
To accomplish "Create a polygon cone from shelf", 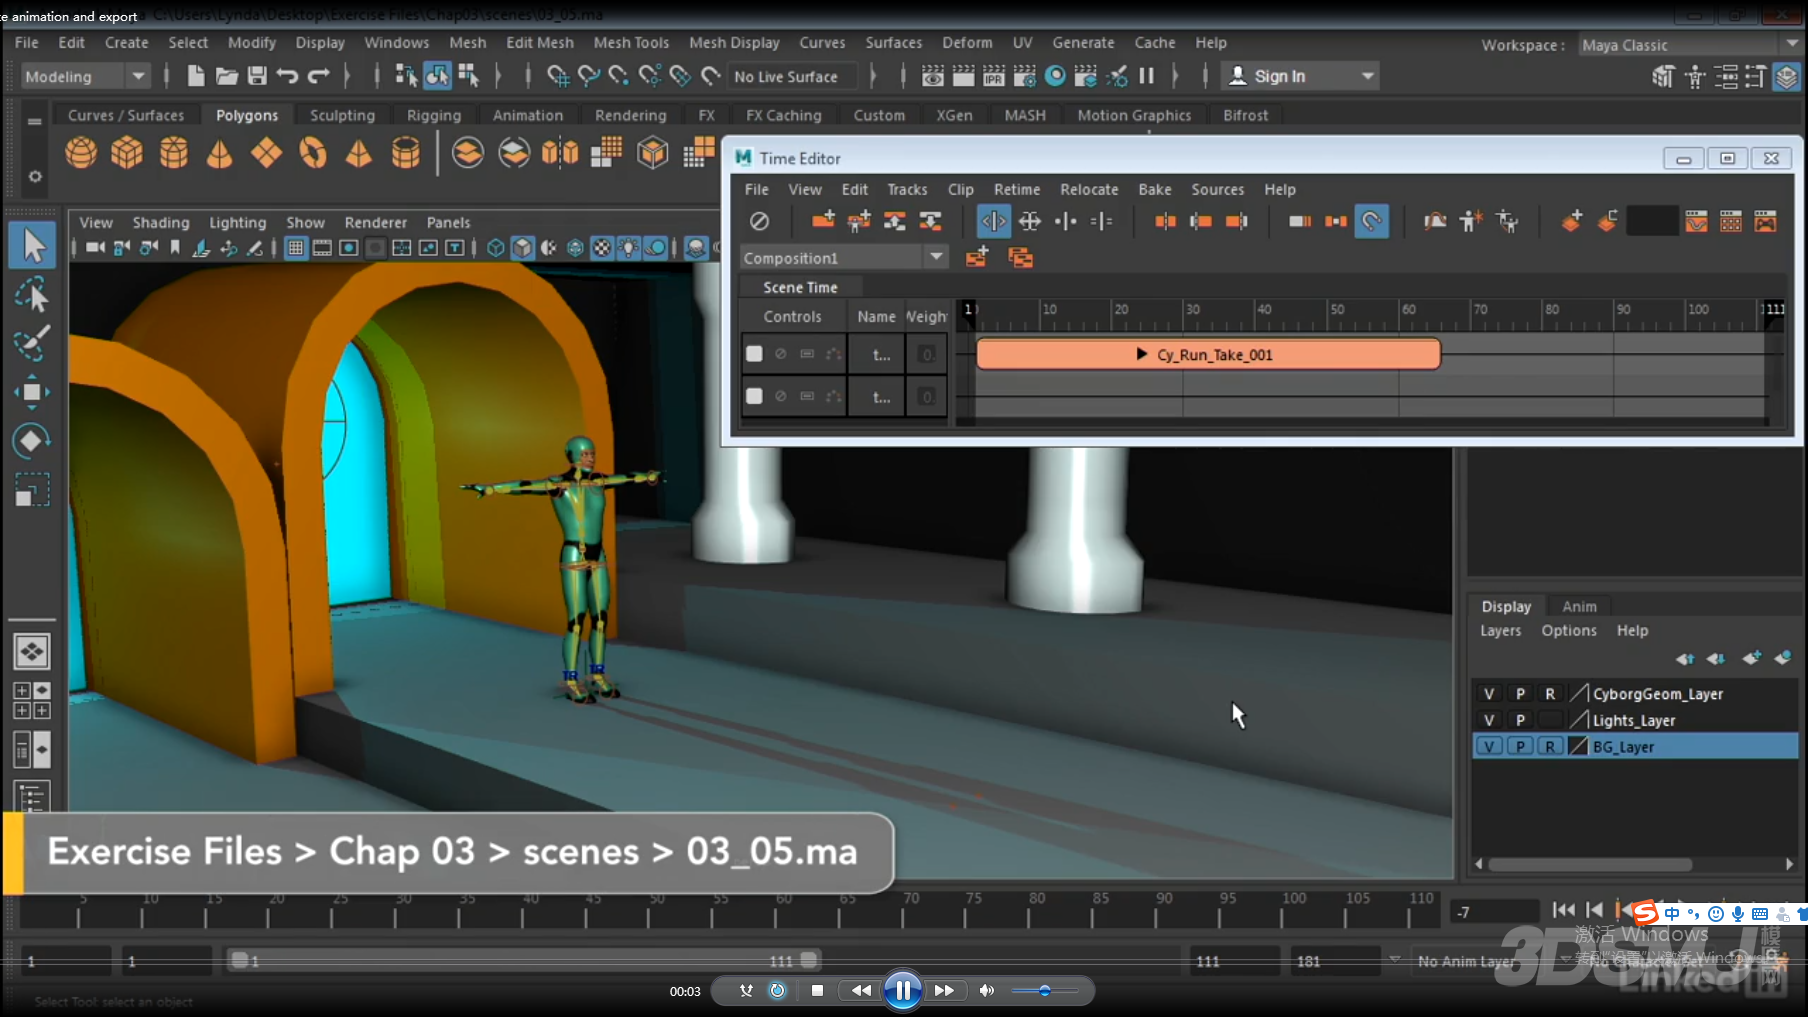I will 219,153.
